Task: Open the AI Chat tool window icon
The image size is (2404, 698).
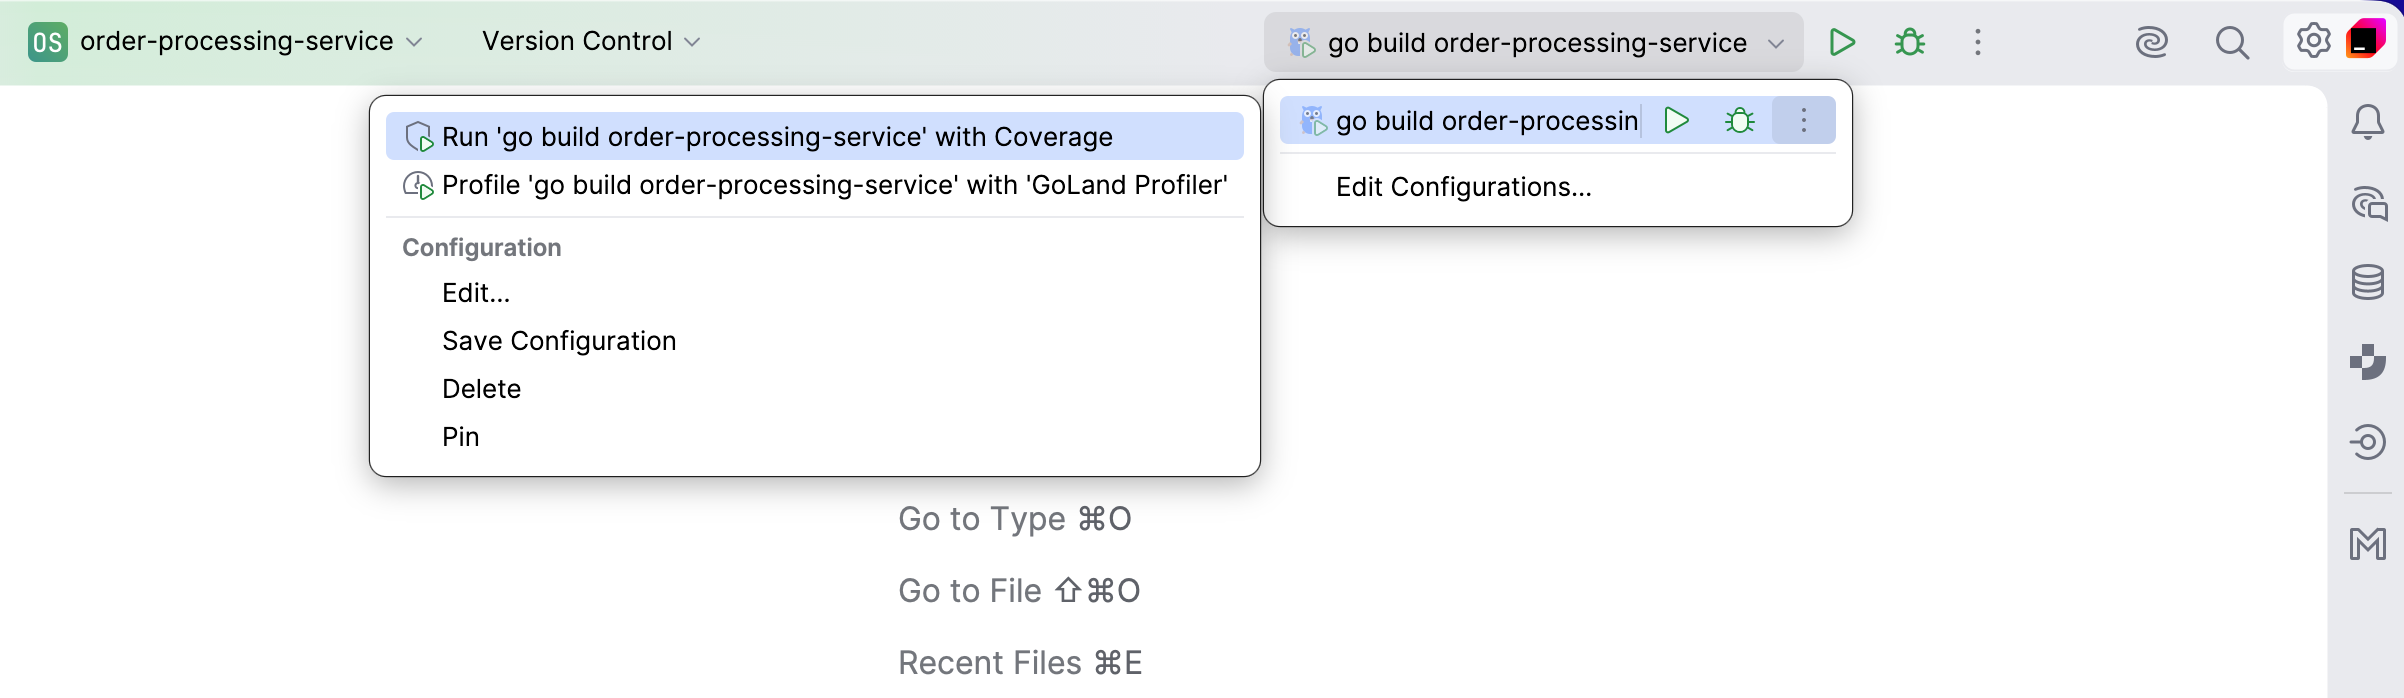Action: point(2368,203)
